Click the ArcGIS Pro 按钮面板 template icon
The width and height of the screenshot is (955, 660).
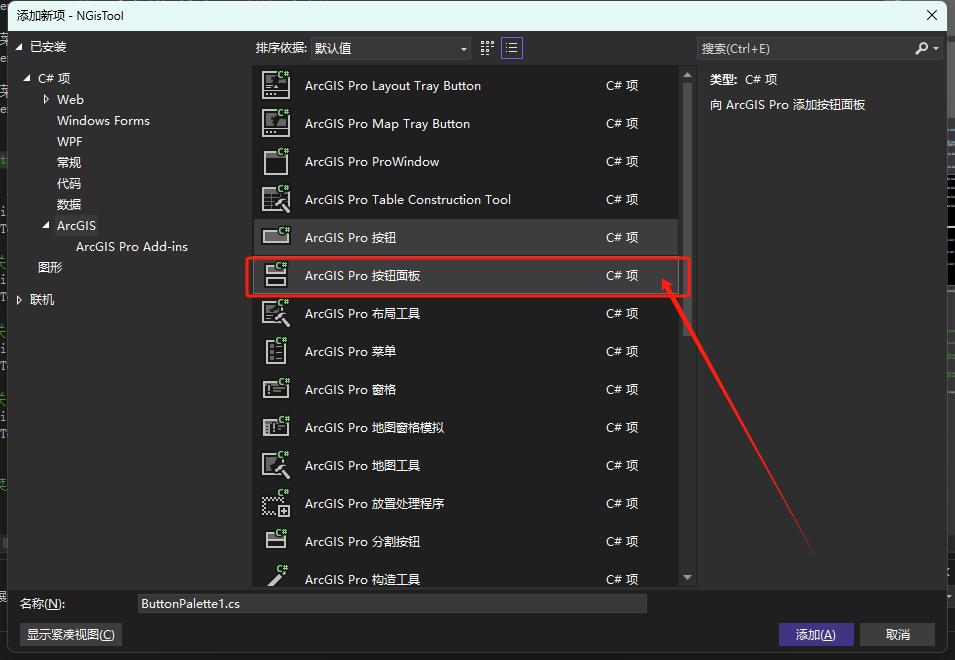[x=276, y=275]
